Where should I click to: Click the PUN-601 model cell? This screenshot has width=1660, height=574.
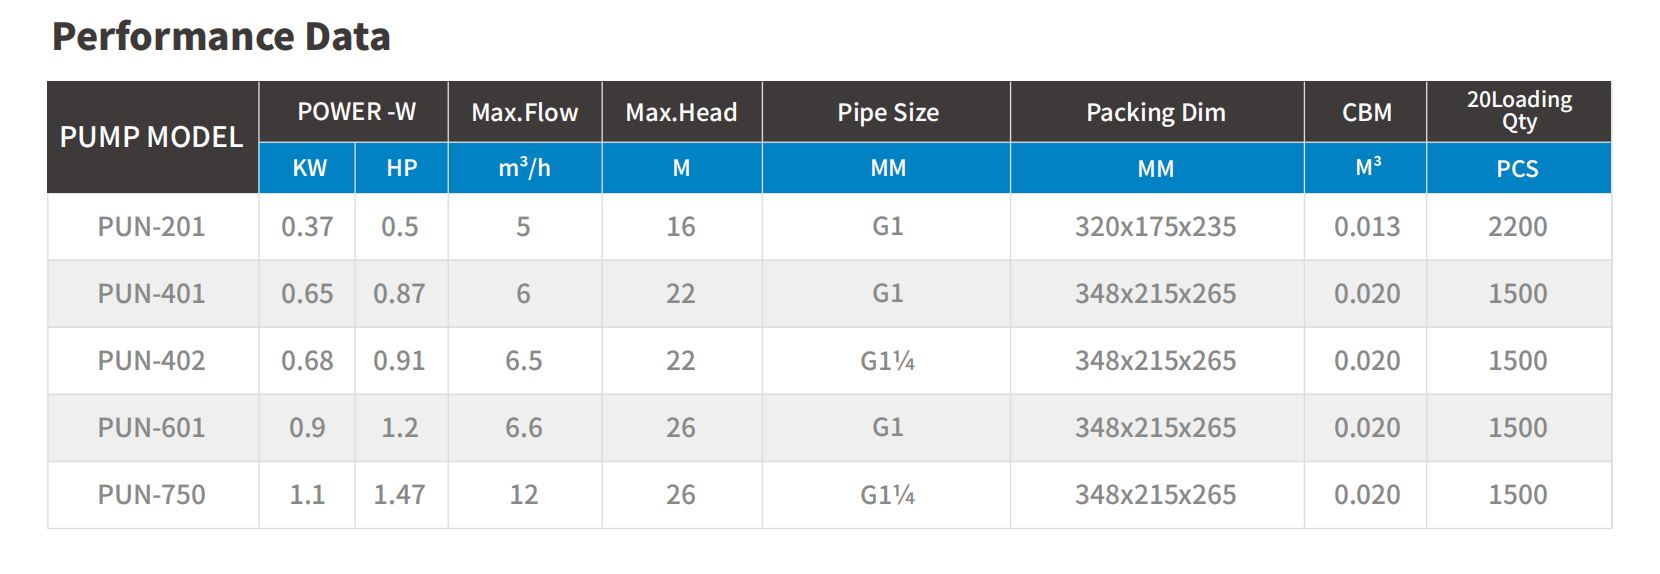pos(151,428)
